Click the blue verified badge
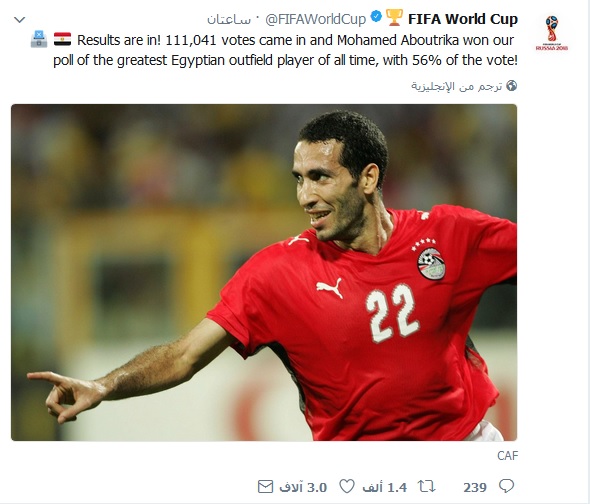This screenshot has width=590, height=504. 376,17
